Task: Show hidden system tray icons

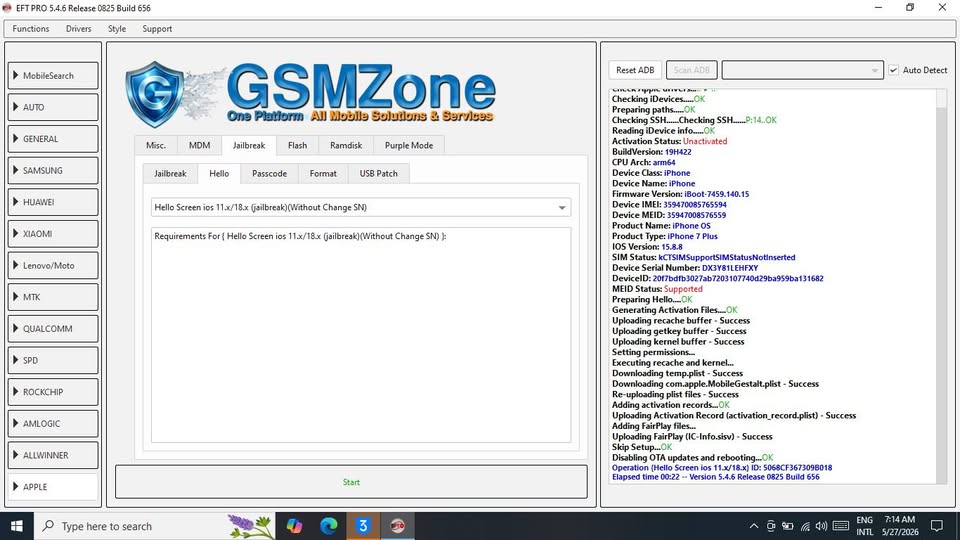Action: point(754,526)
